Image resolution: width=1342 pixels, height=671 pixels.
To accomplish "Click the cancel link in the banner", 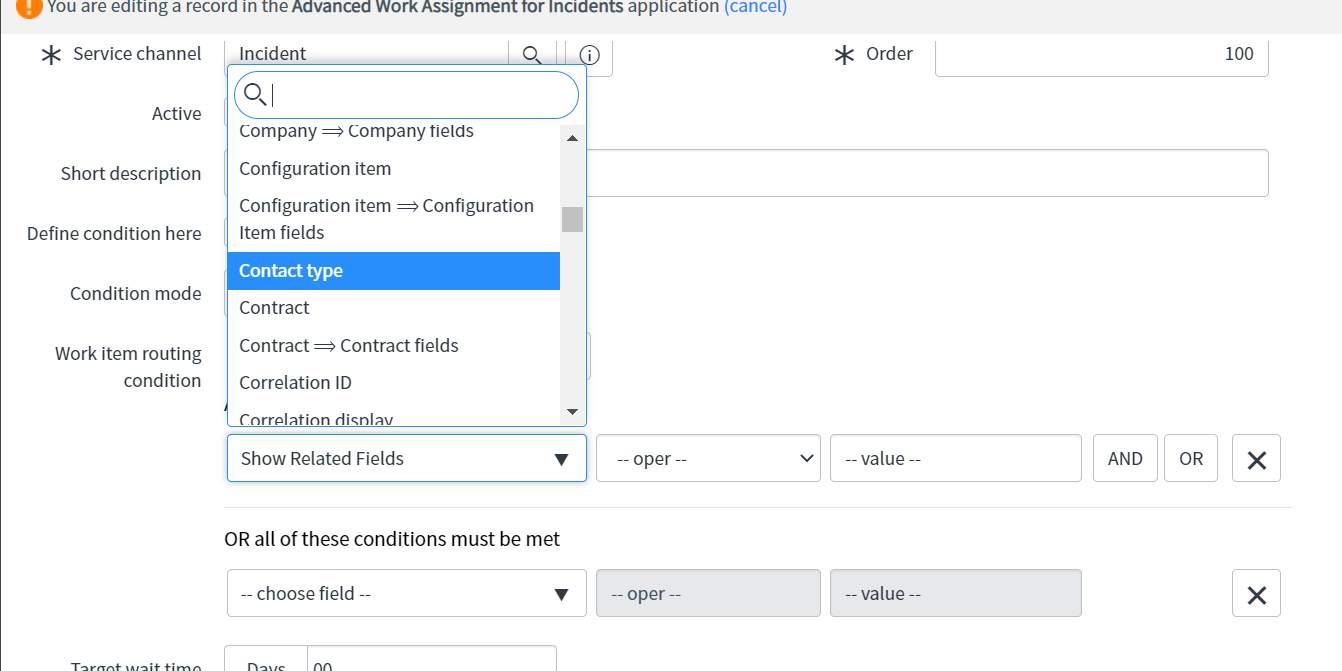I will (x=755, y=7).
